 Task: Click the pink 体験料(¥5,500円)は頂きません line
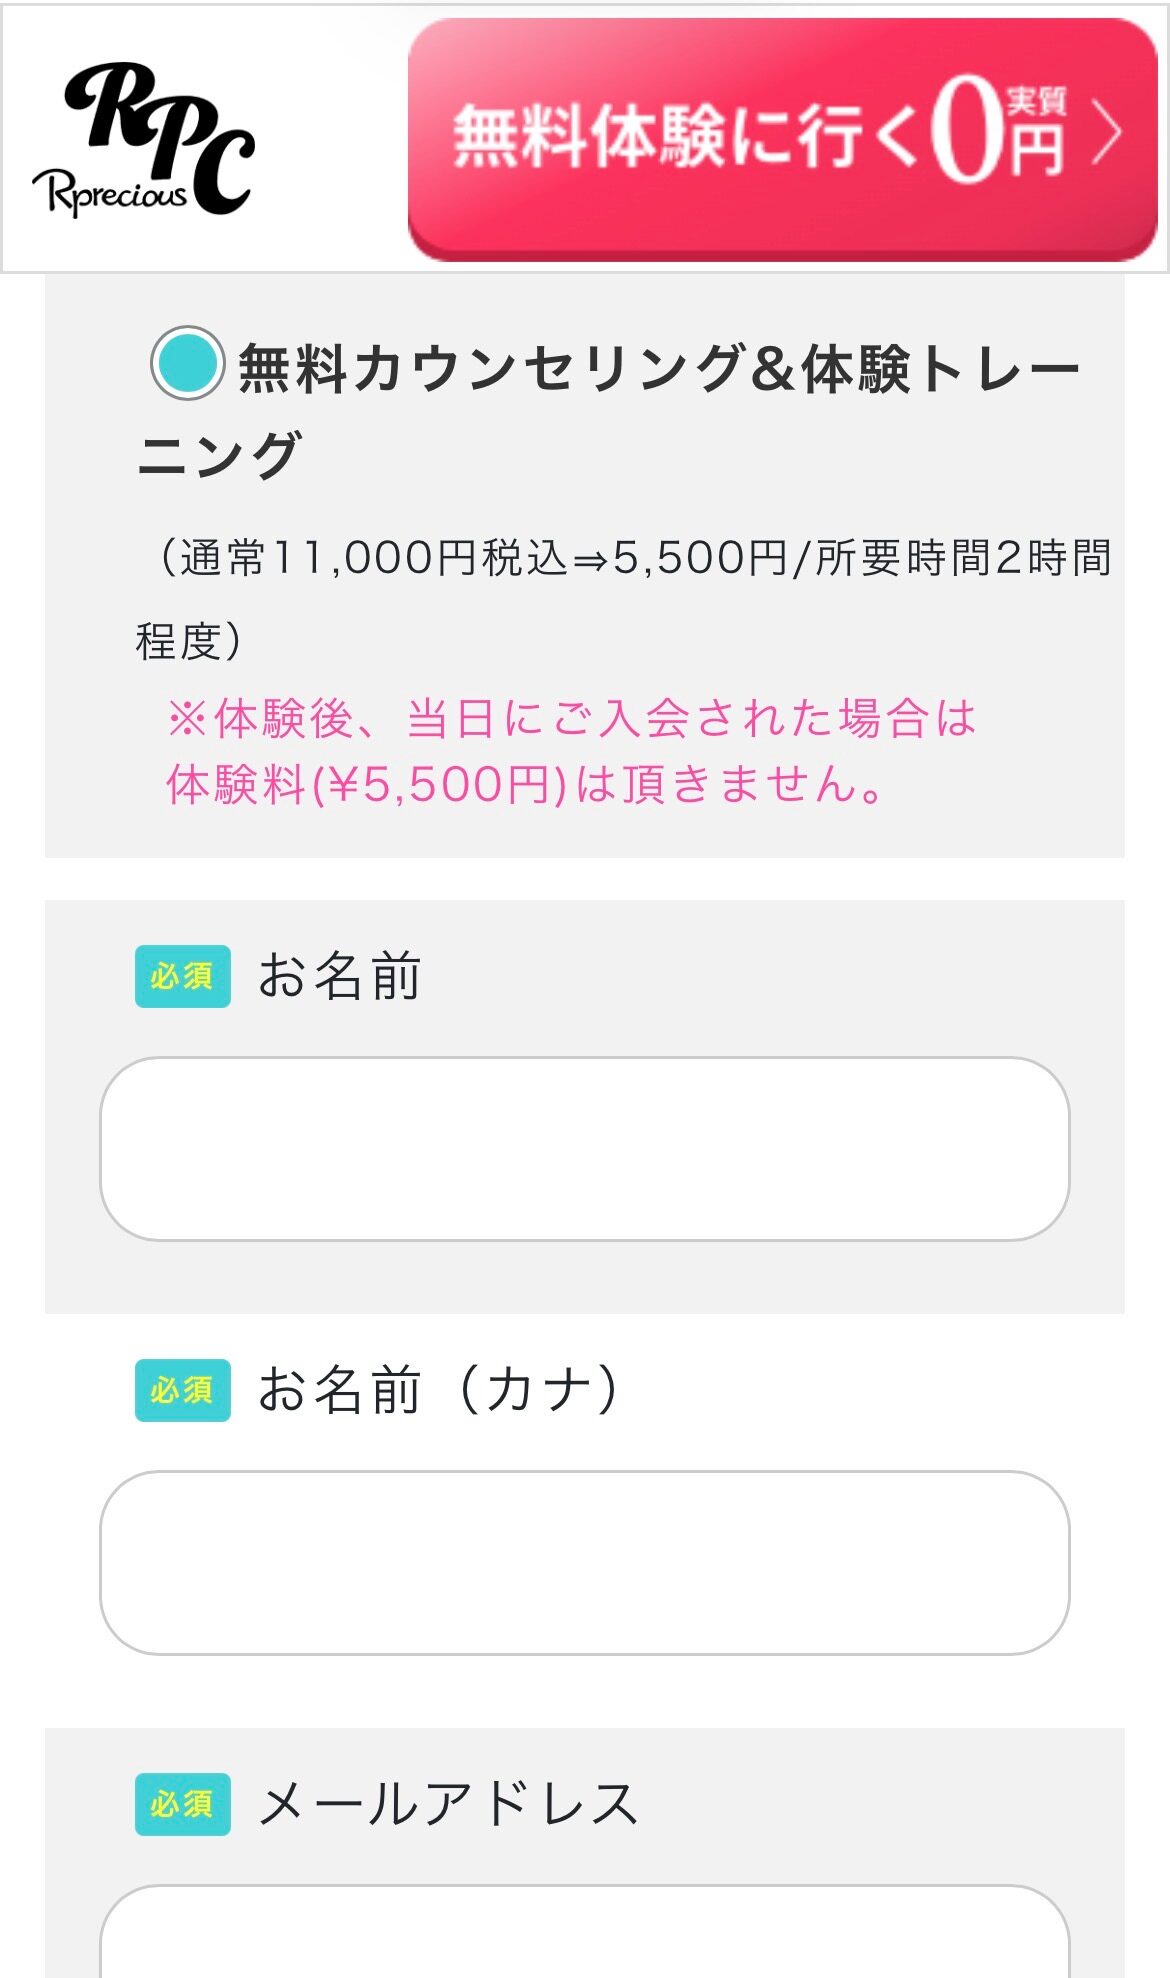525,784
